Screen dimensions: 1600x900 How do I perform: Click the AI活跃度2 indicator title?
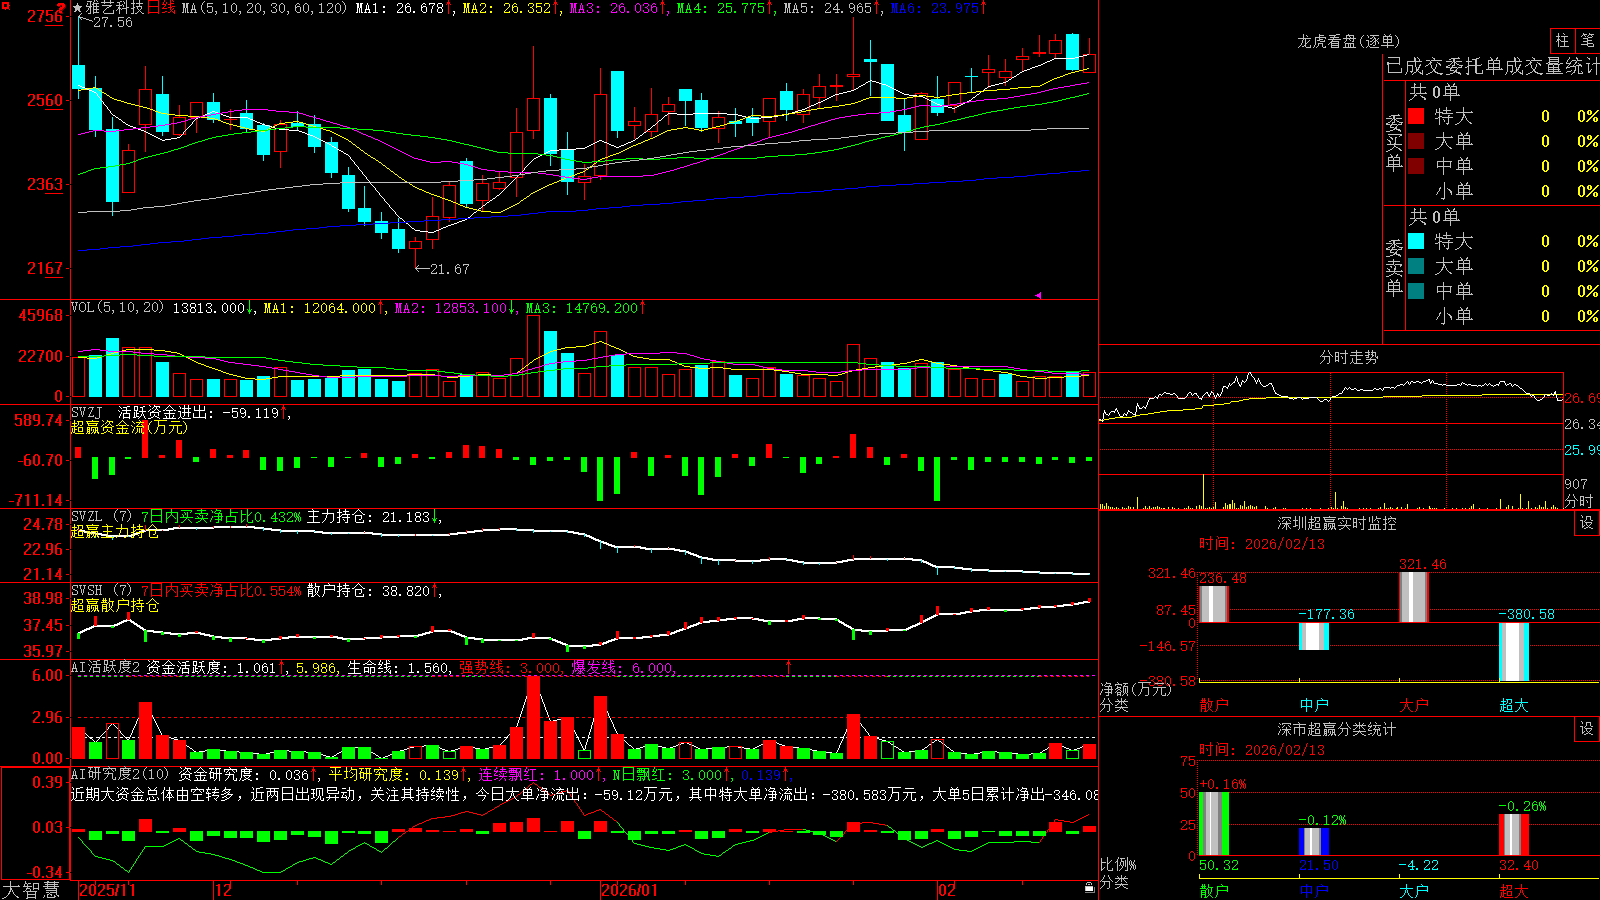pyautogui.click(x=106, y=667)
